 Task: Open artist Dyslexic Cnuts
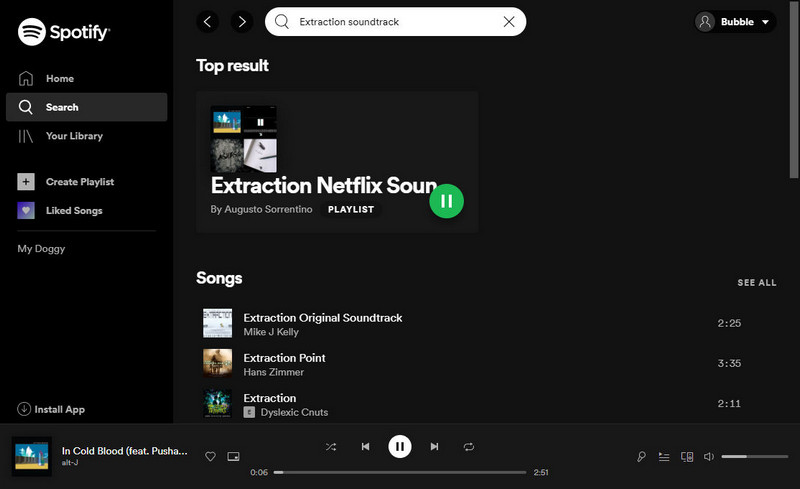[x=294, y=412]
